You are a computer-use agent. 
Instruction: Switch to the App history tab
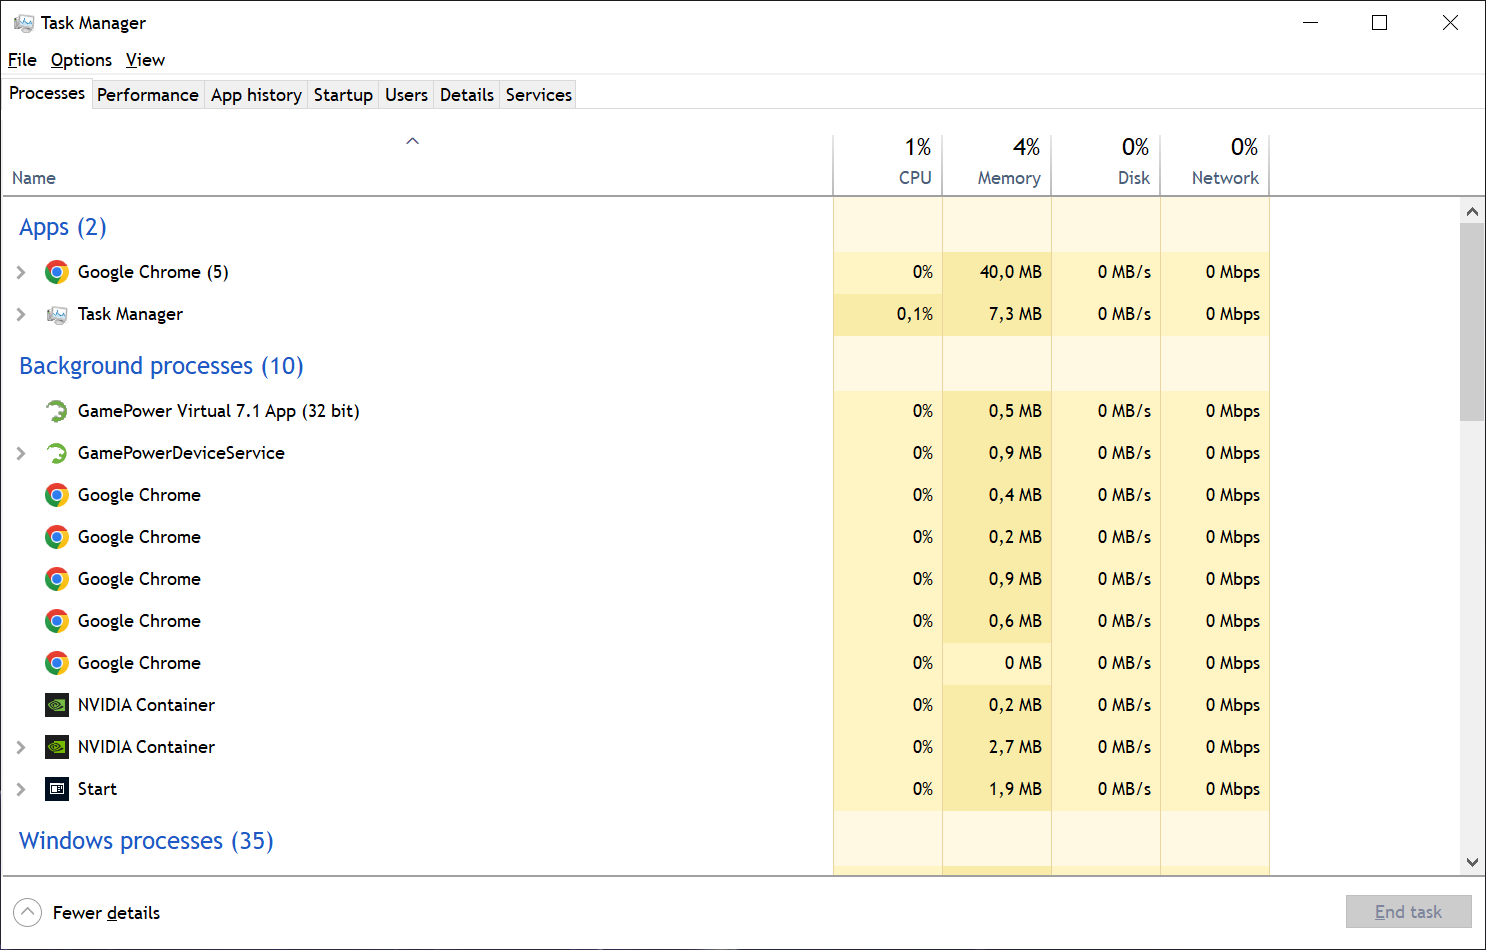pyautogui.click(x=256, y=95)
